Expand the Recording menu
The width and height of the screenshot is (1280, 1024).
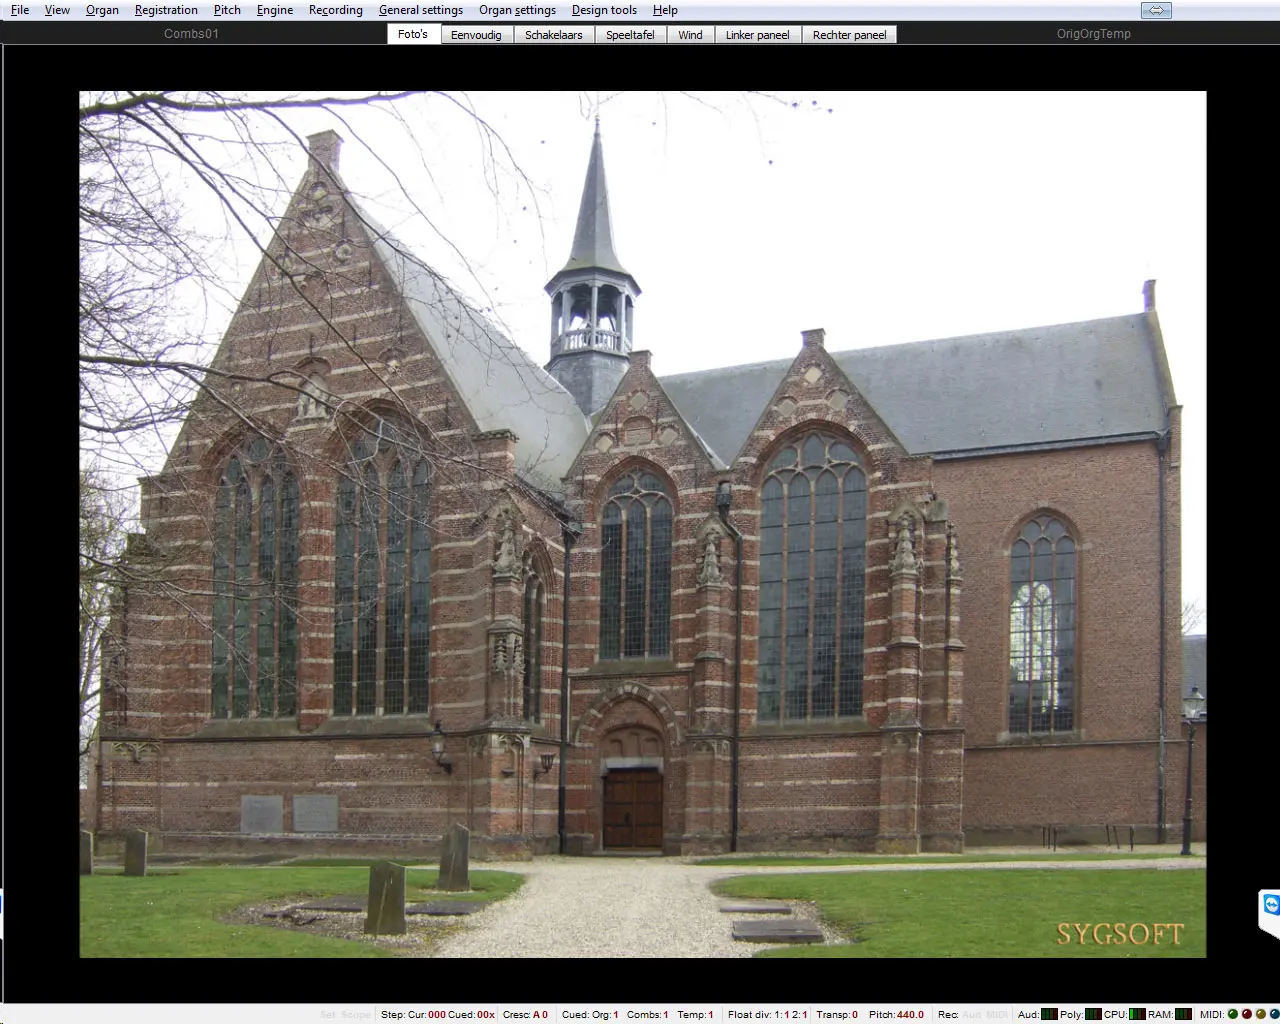[x=335, y=10]
